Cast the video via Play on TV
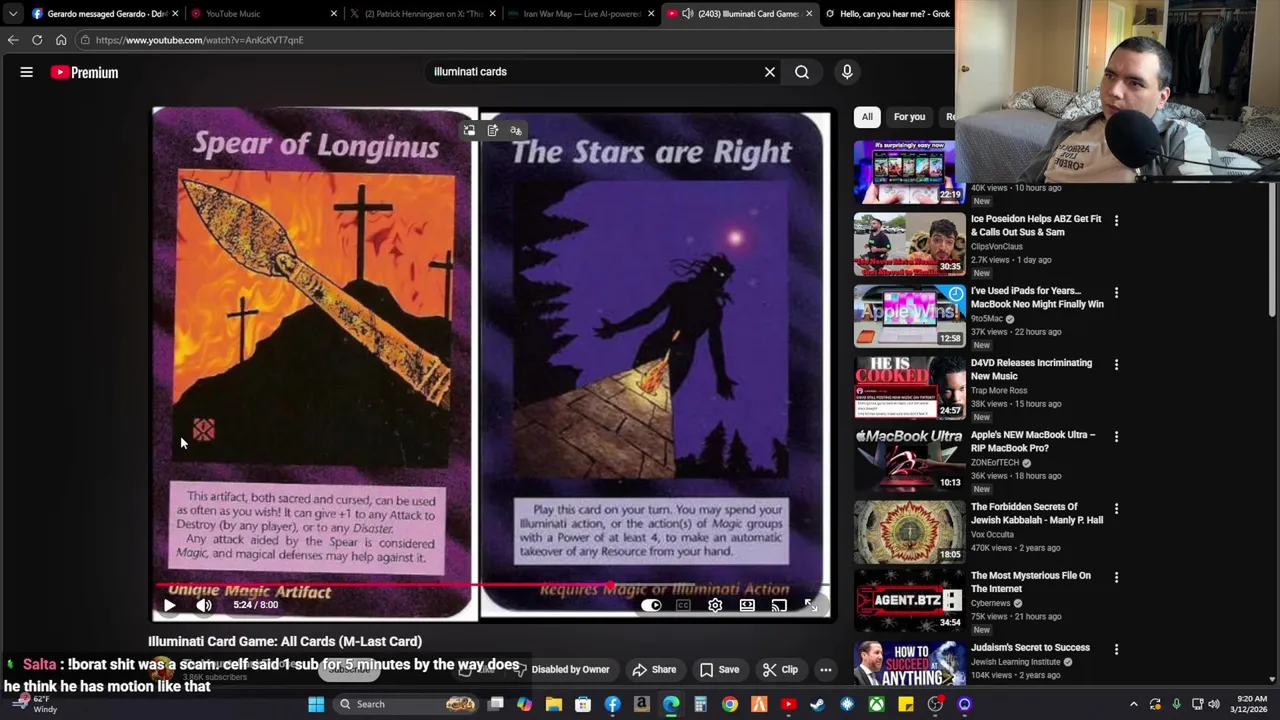 pos(779,605)
